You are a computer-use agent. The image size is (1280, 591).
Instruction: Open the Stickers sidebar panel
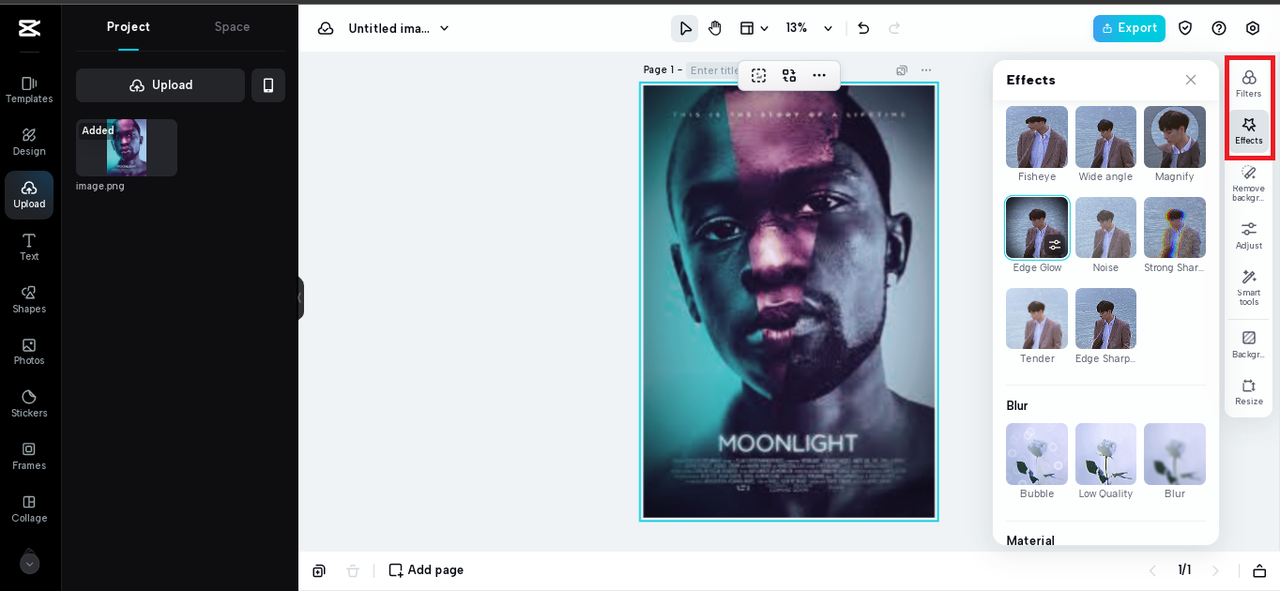tap(29, 404)
